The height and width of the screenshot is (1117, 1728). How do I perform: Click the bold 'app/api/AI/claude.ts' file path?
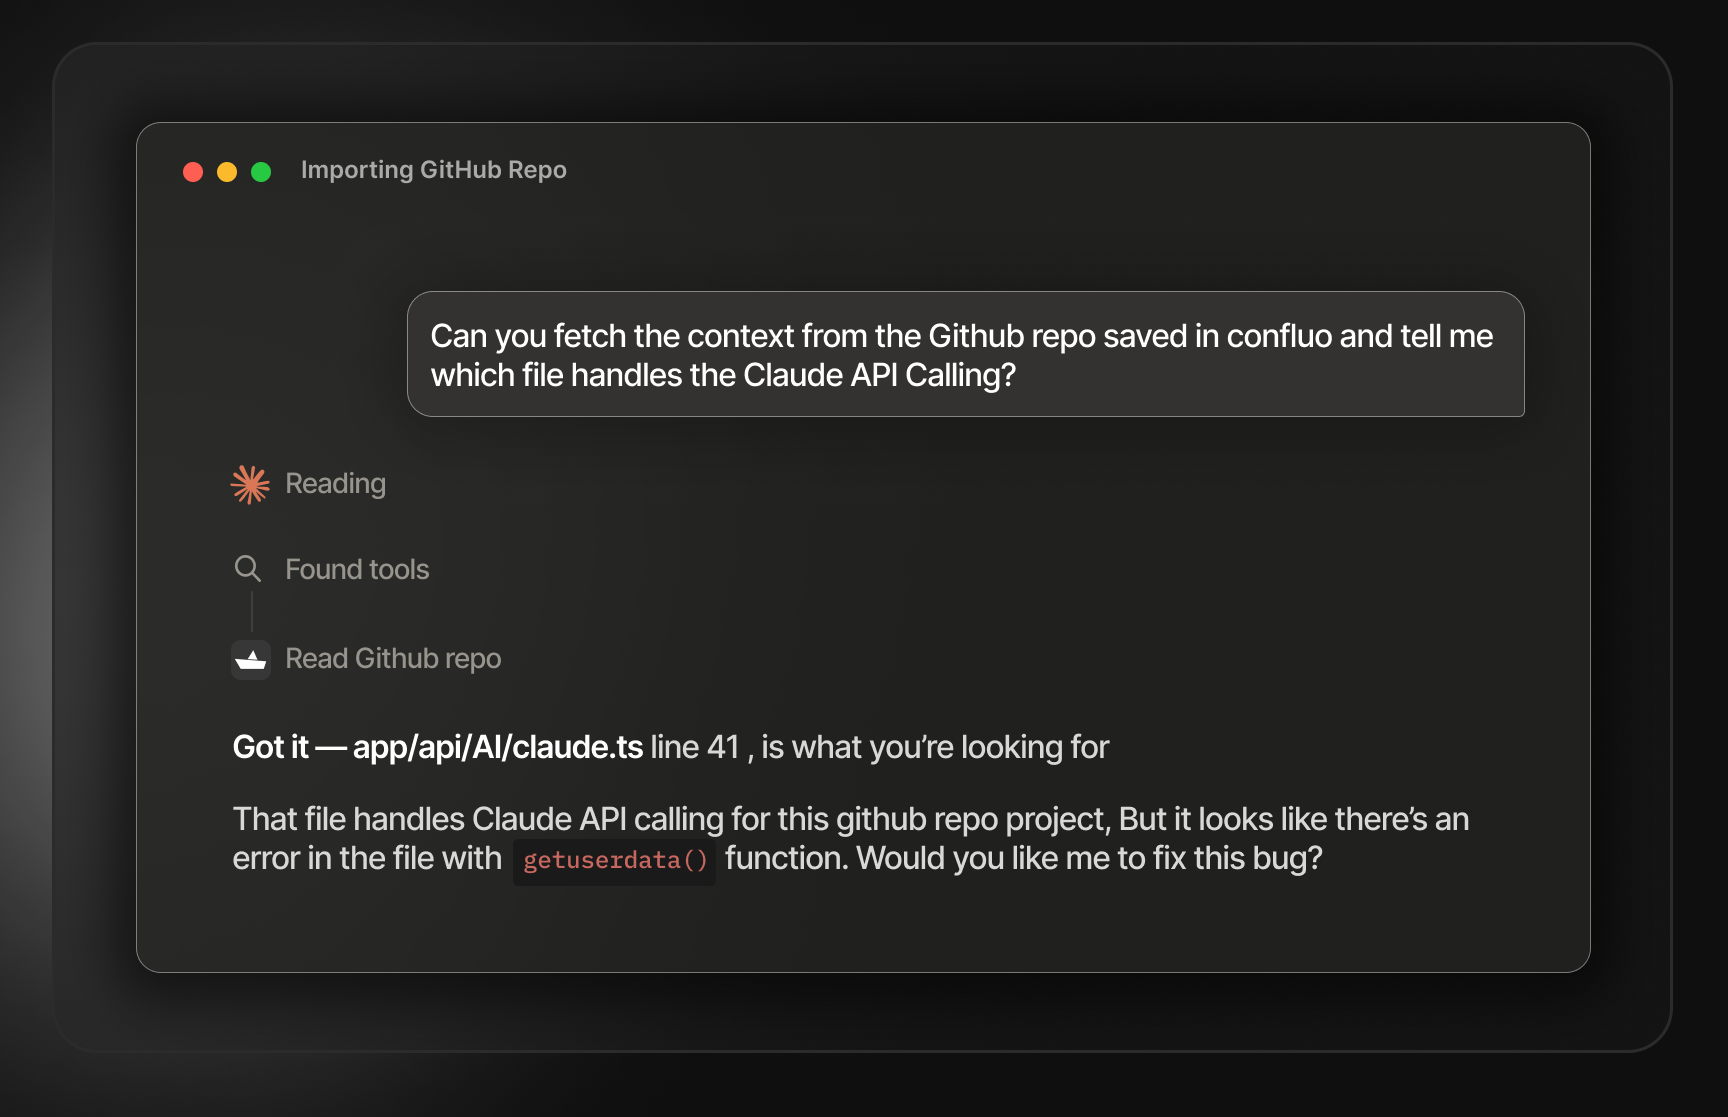pos(498,747)
